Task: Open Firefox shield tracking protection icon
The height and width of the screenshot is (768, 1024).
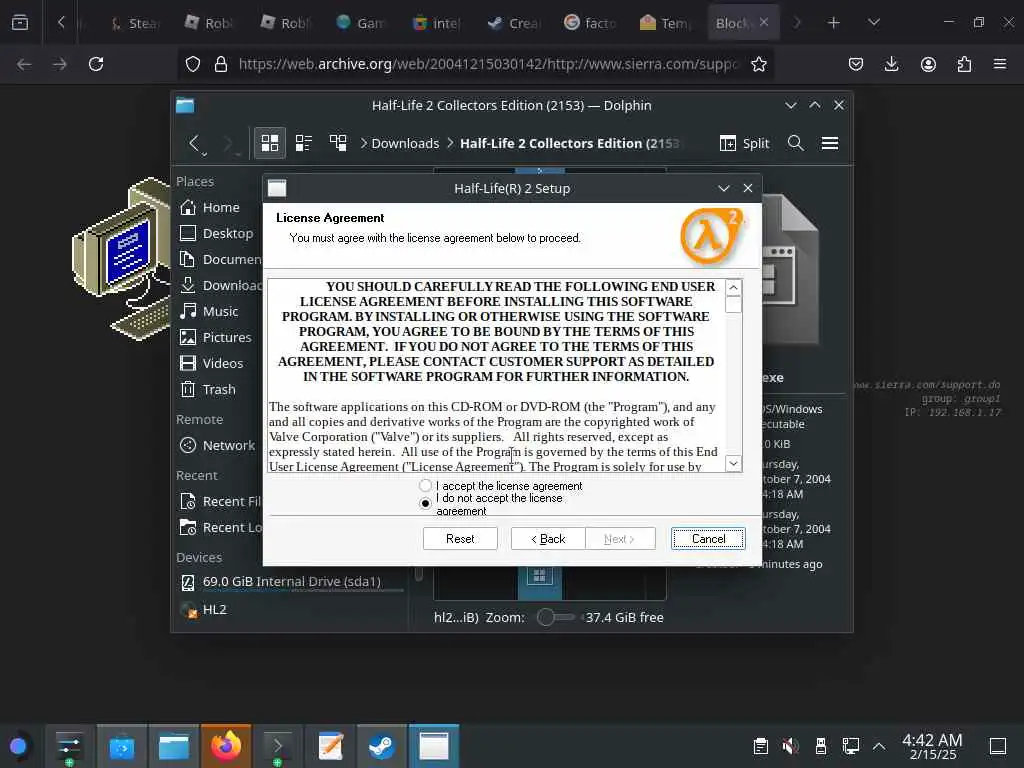Action: (x=193, y=64)
